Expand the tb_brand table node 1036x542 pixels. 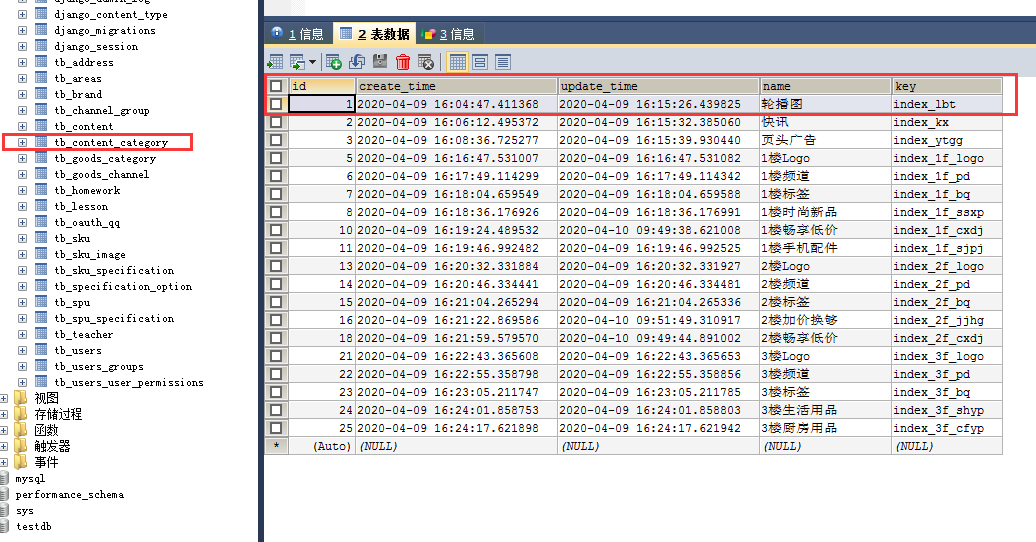pyautogui.click(x=22, y=94)
